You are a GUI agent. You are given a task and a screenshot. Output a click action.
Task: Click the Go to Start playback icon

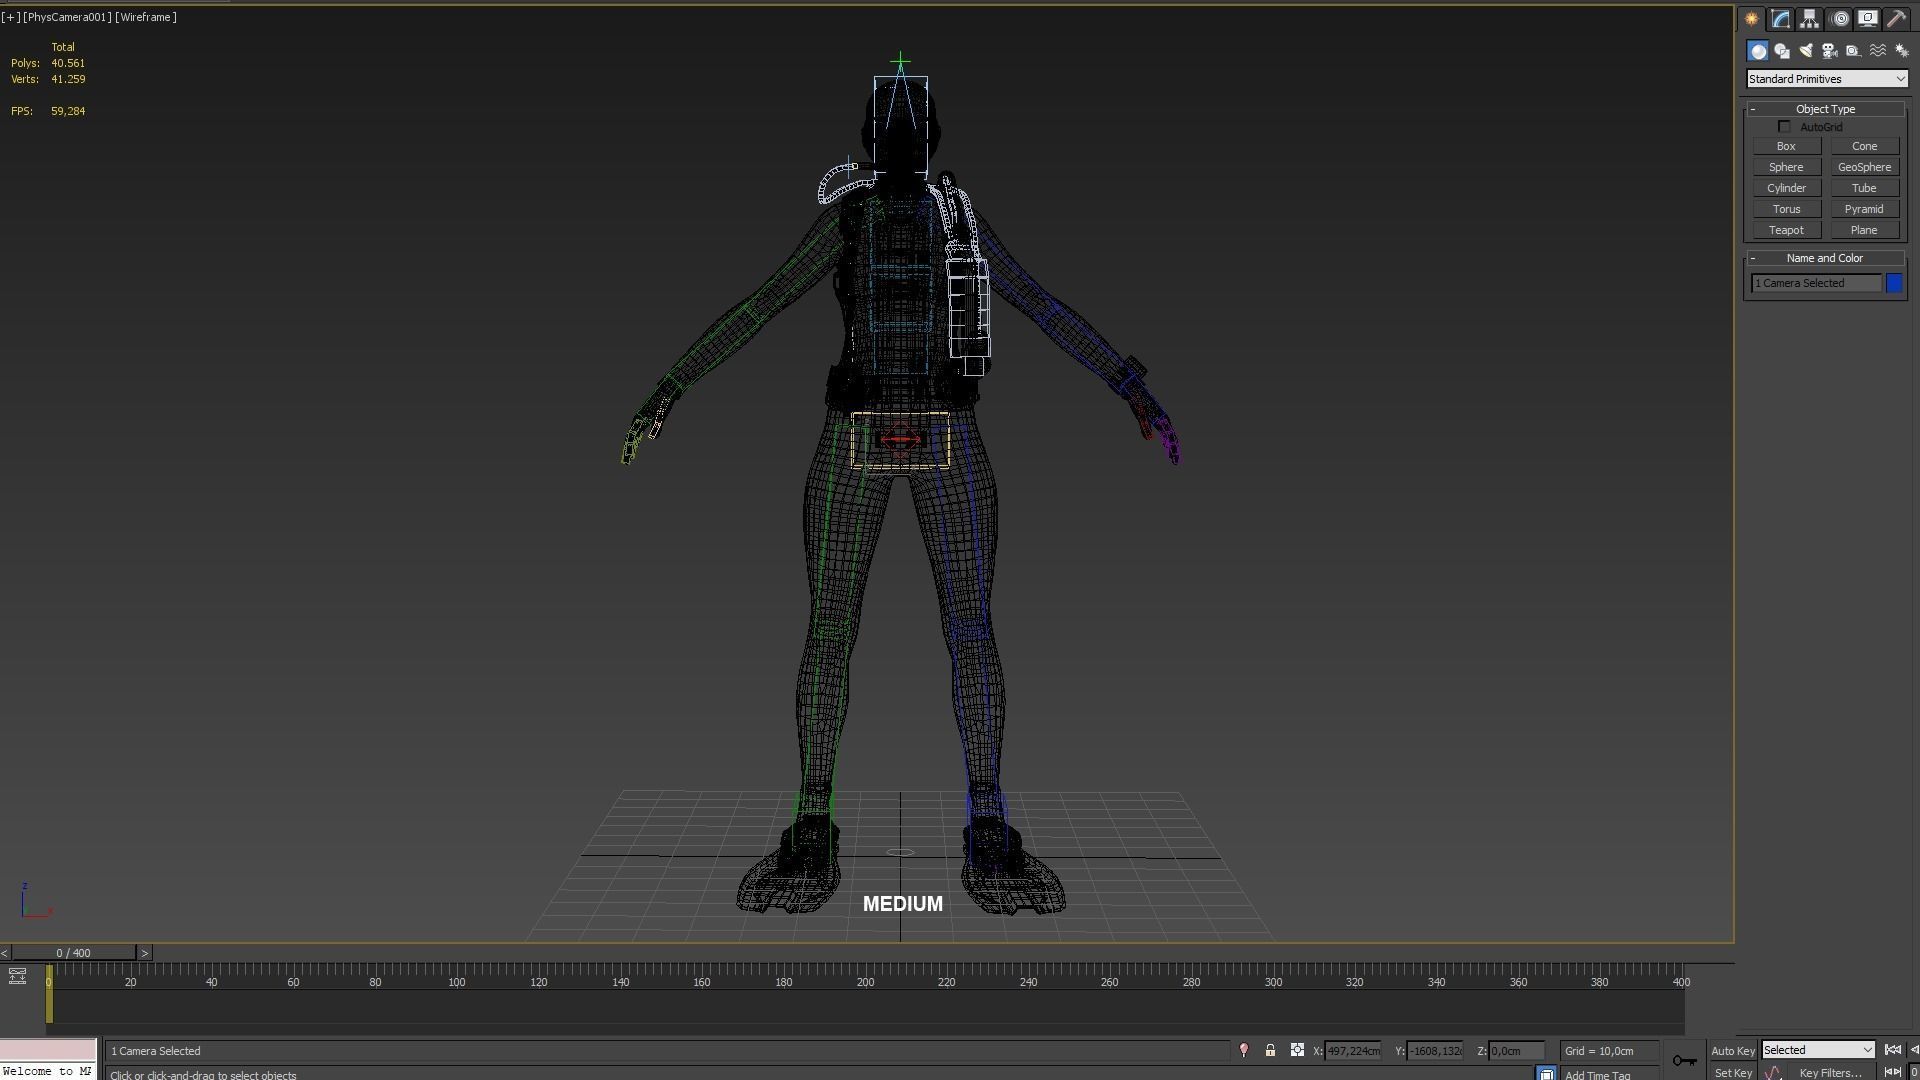[1892, 1050]
